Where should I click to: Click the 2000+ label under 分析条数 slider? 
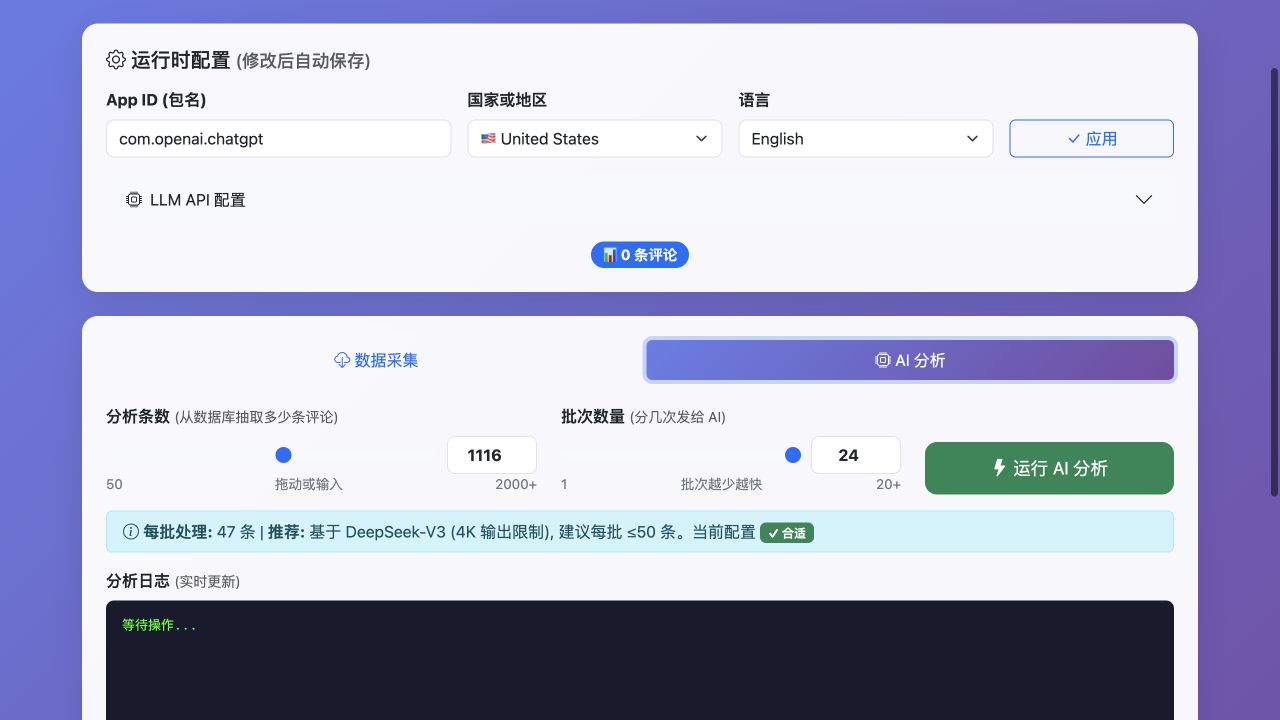(516, 484)
